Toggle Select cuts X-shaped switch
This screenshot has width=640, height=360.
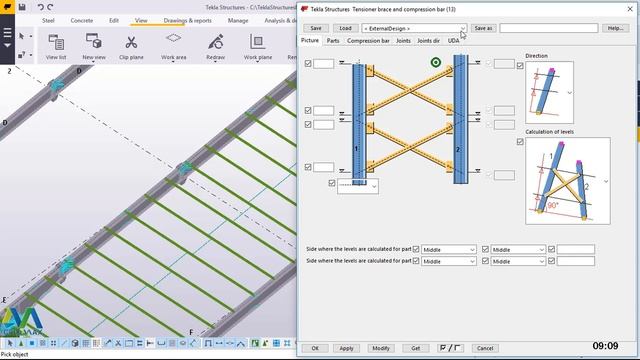point(118,343)
